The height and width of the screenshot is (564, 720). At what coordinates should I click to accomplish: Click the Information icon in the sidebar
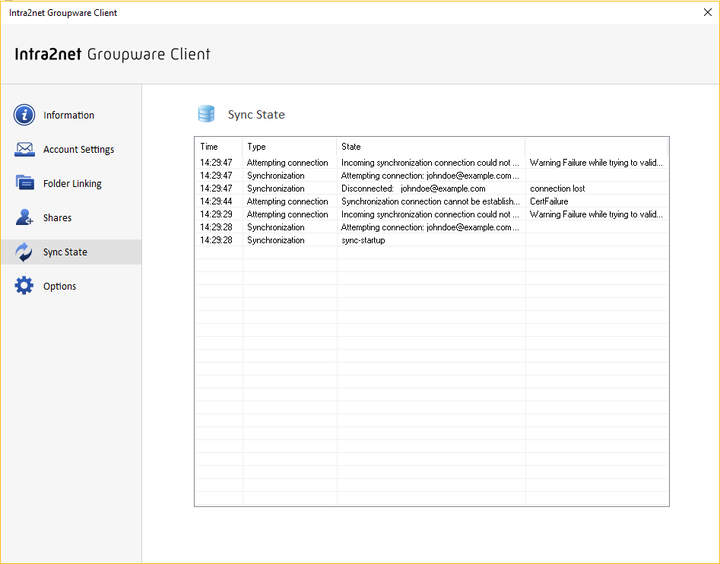(x=24, y=115)
